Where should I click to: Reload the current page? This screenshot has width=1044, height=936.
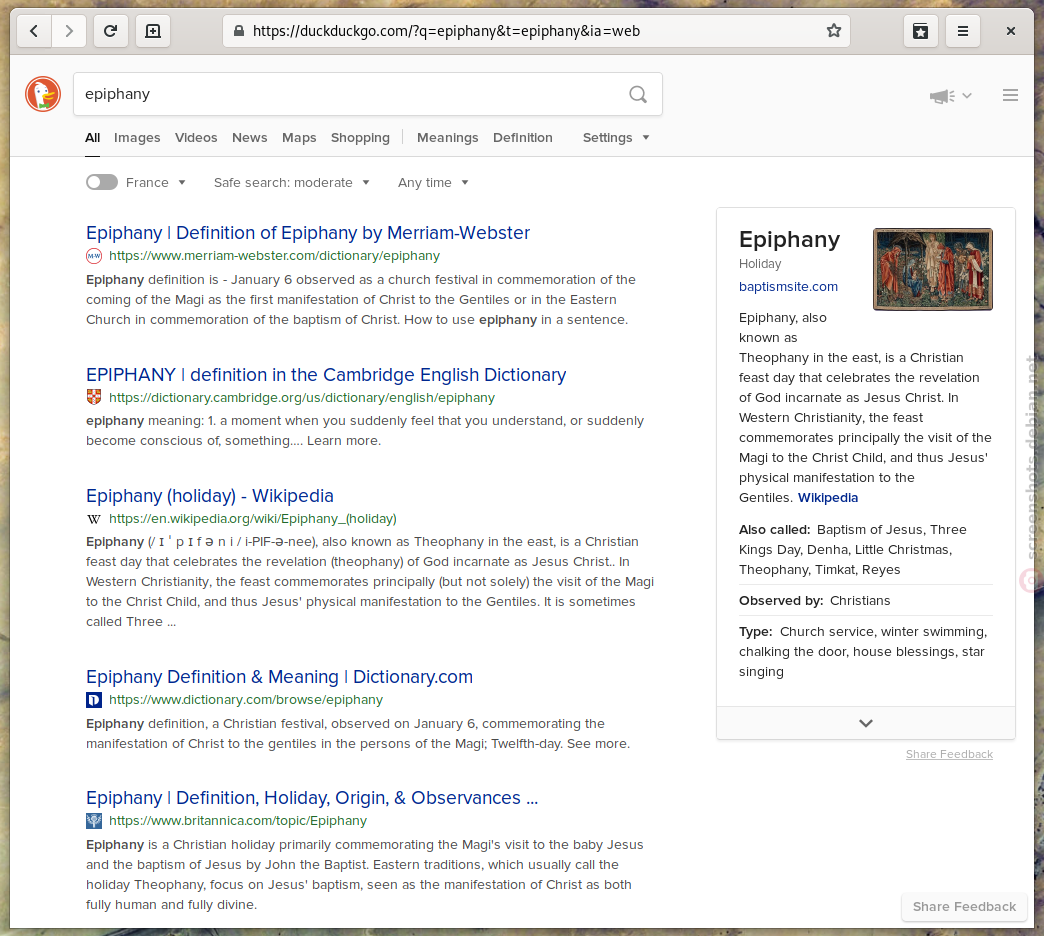coord(111,31)
